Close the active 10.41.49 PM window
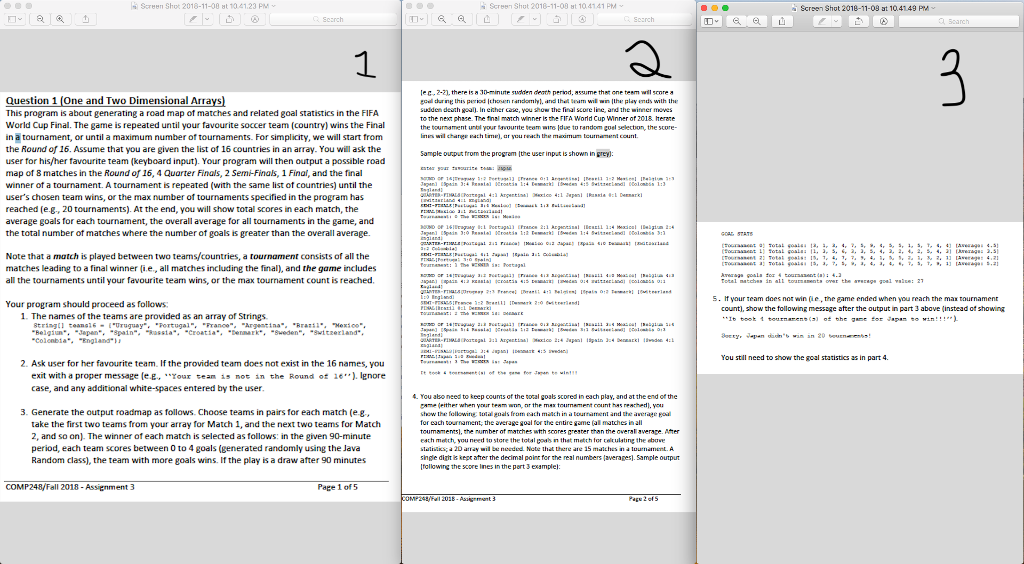1024x564 pixels. [704, 8]
